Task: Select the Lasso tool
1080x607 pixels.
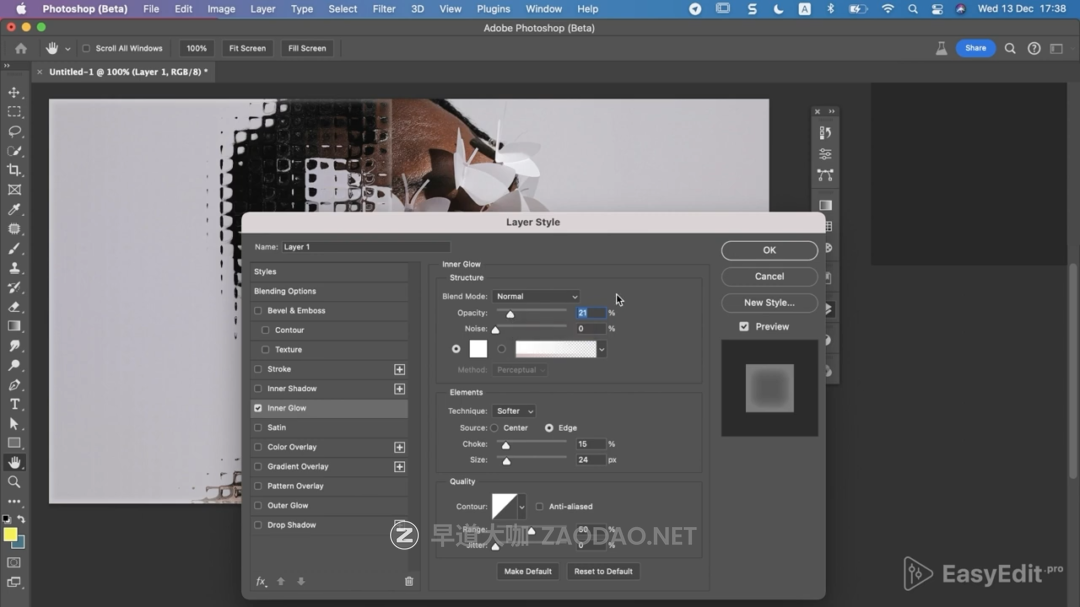Action: pos(14,131)
